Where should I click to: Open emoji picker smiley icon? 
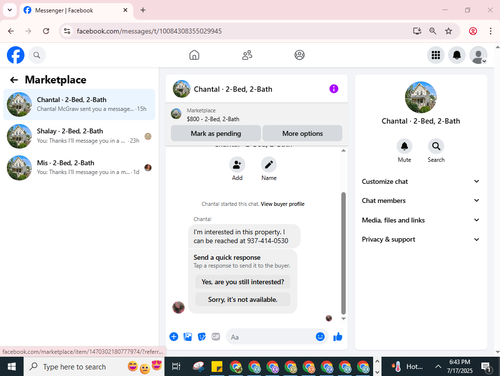point(320,337)
